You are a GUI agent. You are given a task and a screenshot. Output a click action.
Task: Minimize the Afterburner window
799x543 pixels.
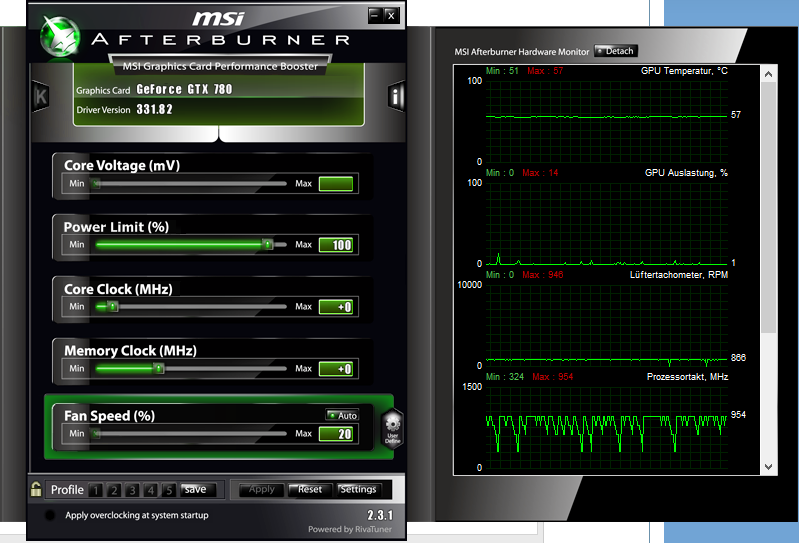click(375, 15)
